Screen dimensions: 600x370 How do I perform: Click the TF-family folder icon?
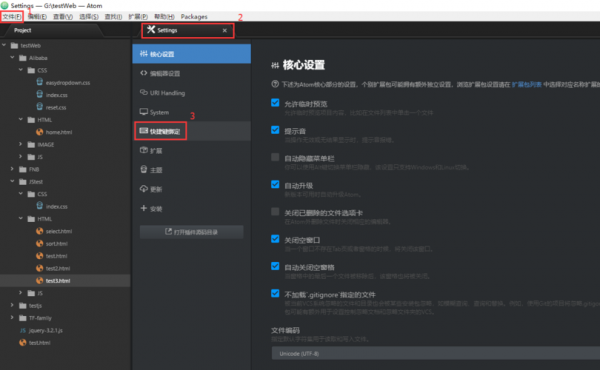(x=23, y=318)
